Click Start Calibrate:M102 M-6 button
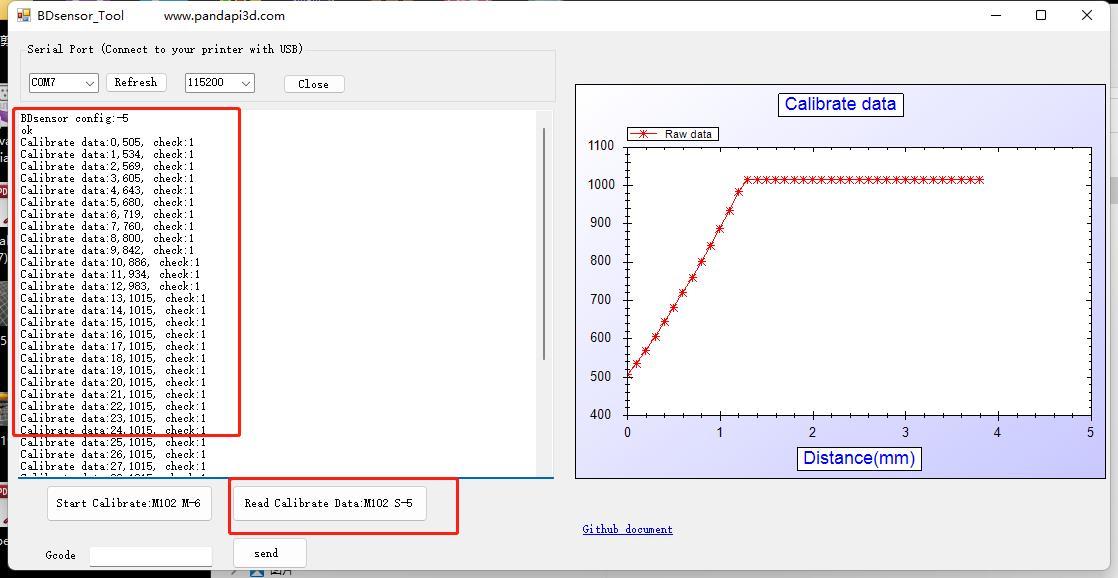Viewport: 1118px width, 578px height. 129,503
